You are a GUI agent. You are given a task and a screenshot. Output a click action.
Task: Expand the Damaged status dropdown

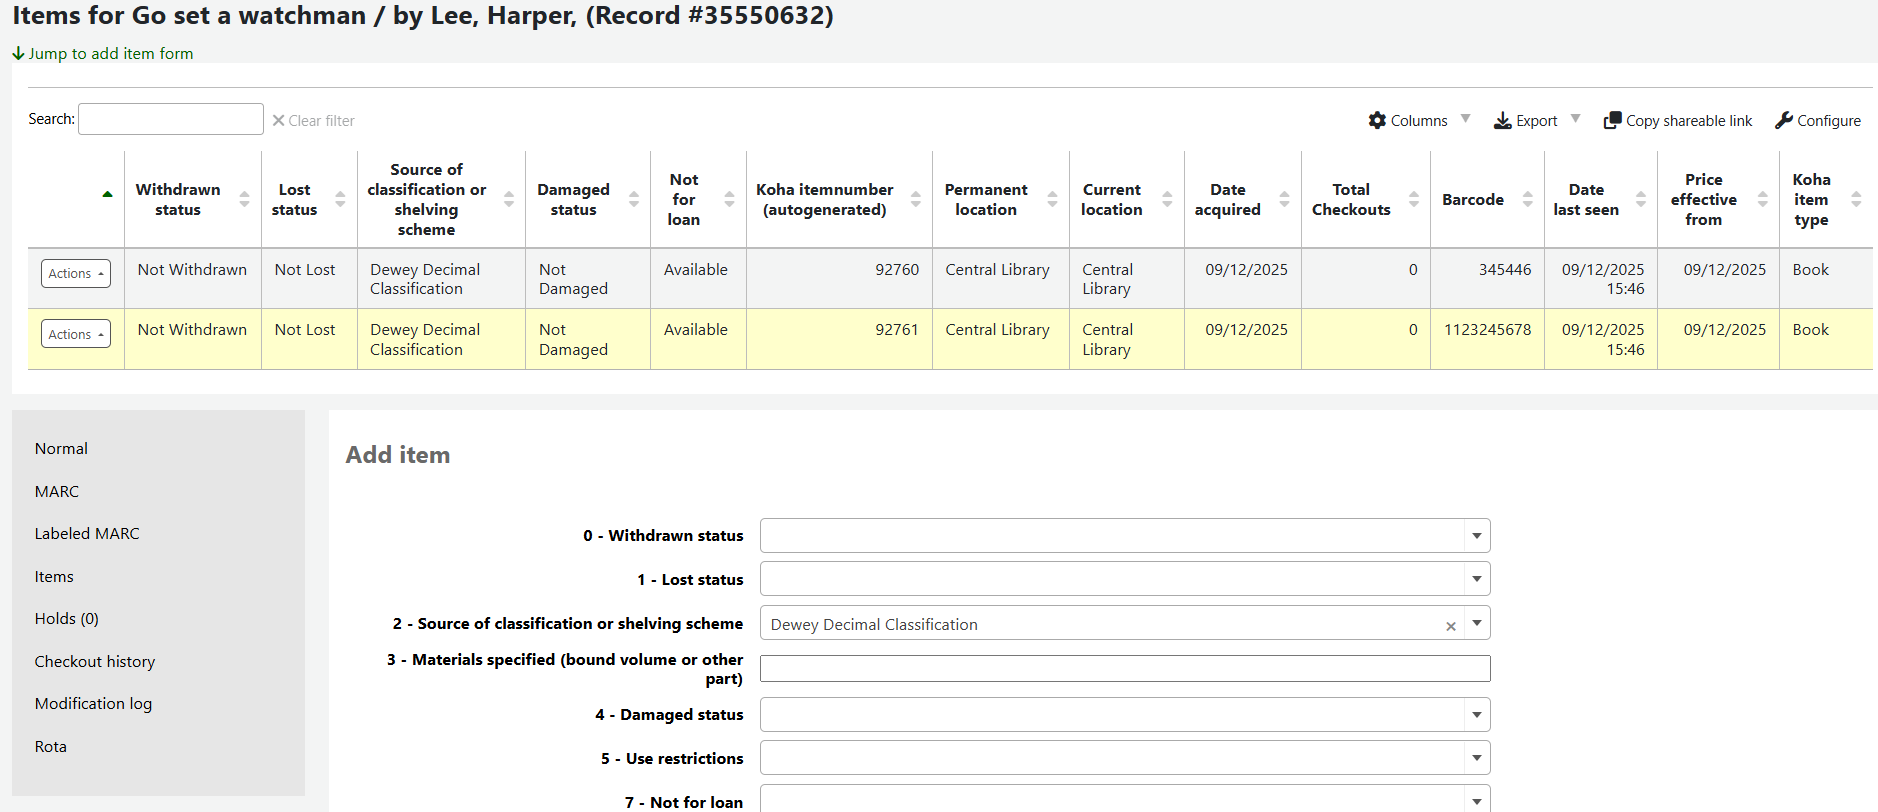coord(1476,715)
